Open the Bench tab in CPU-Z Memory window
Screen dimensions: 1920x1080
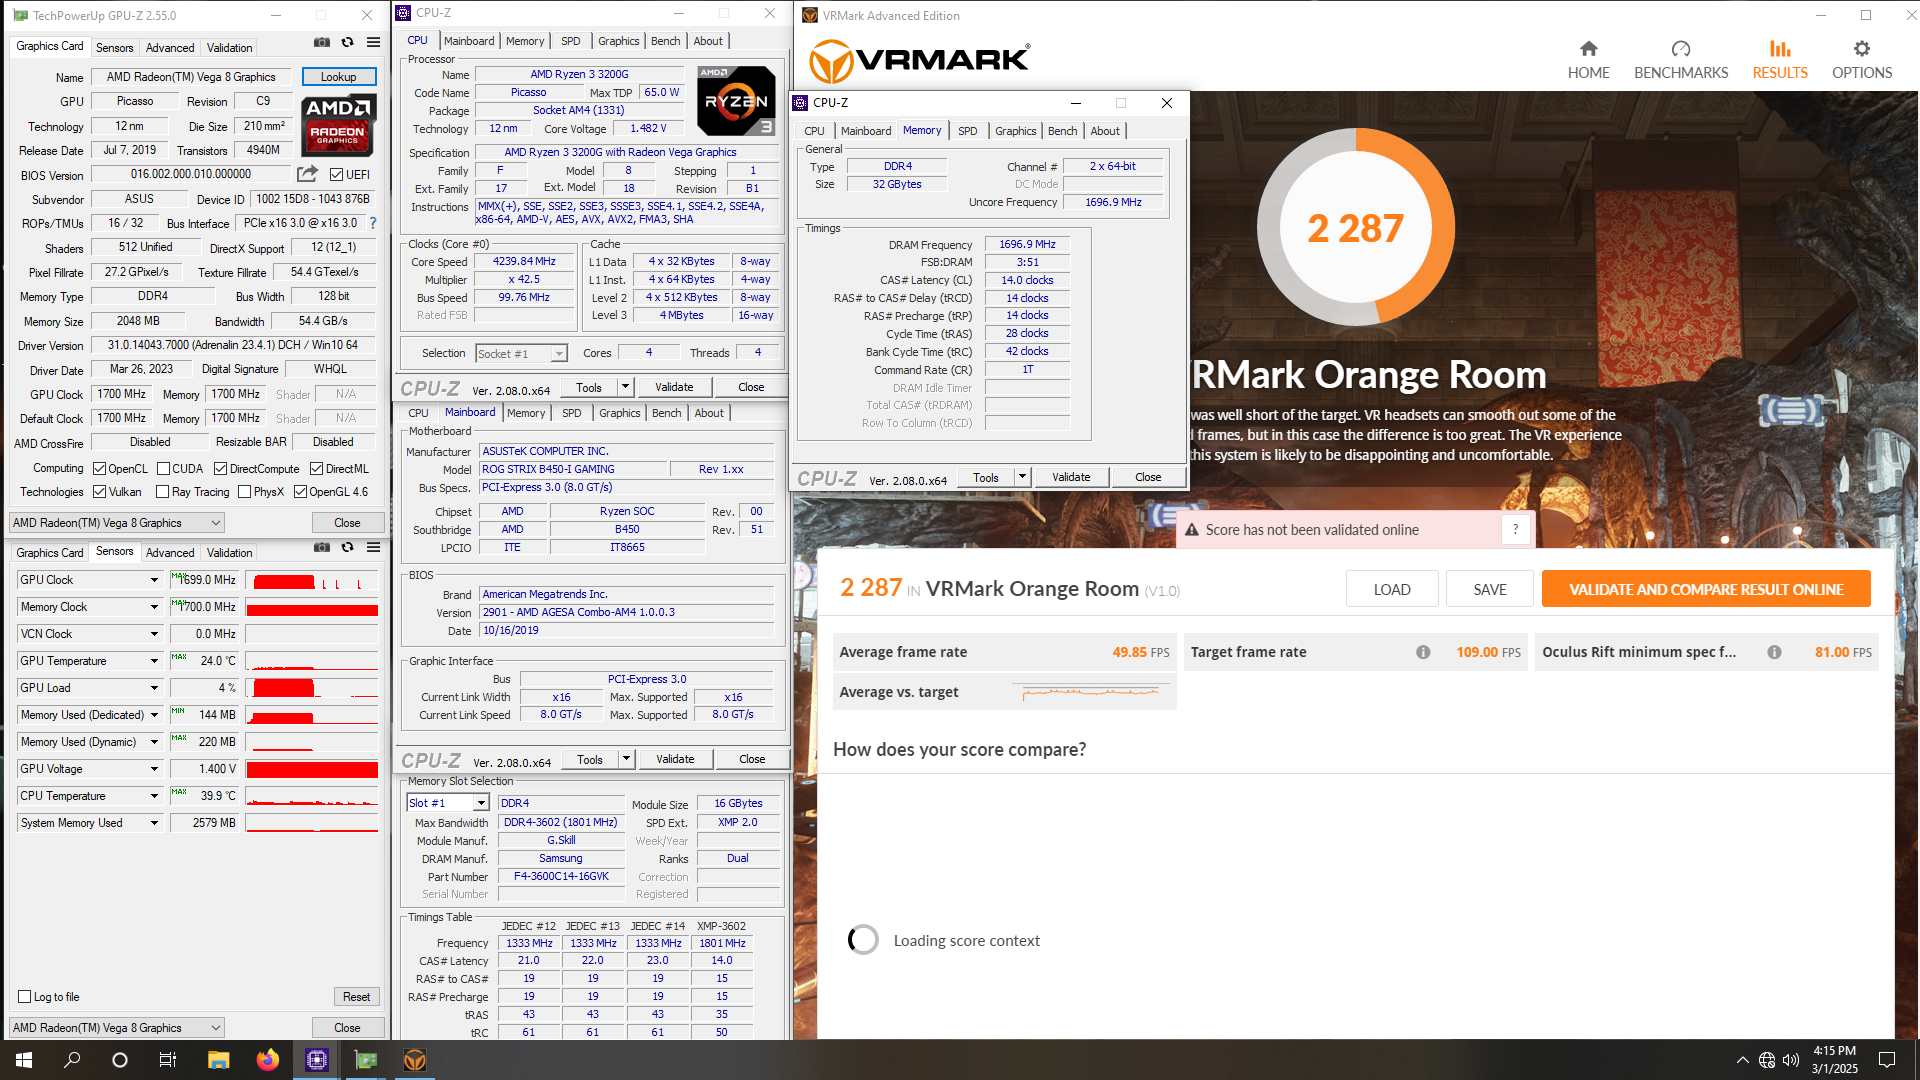[x=1062, y=131]
